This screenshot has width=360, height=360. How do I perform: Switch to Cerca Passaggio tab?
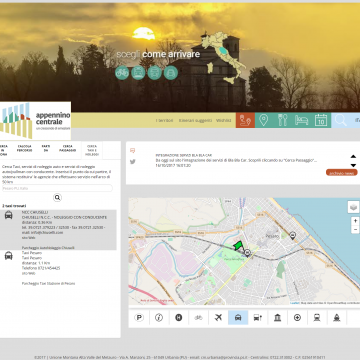(x=68, y=148)
